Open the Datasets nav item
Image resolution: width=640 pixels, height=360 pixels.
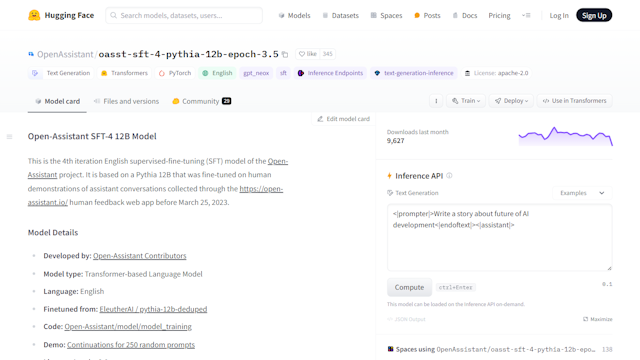(x=340, y=16)
